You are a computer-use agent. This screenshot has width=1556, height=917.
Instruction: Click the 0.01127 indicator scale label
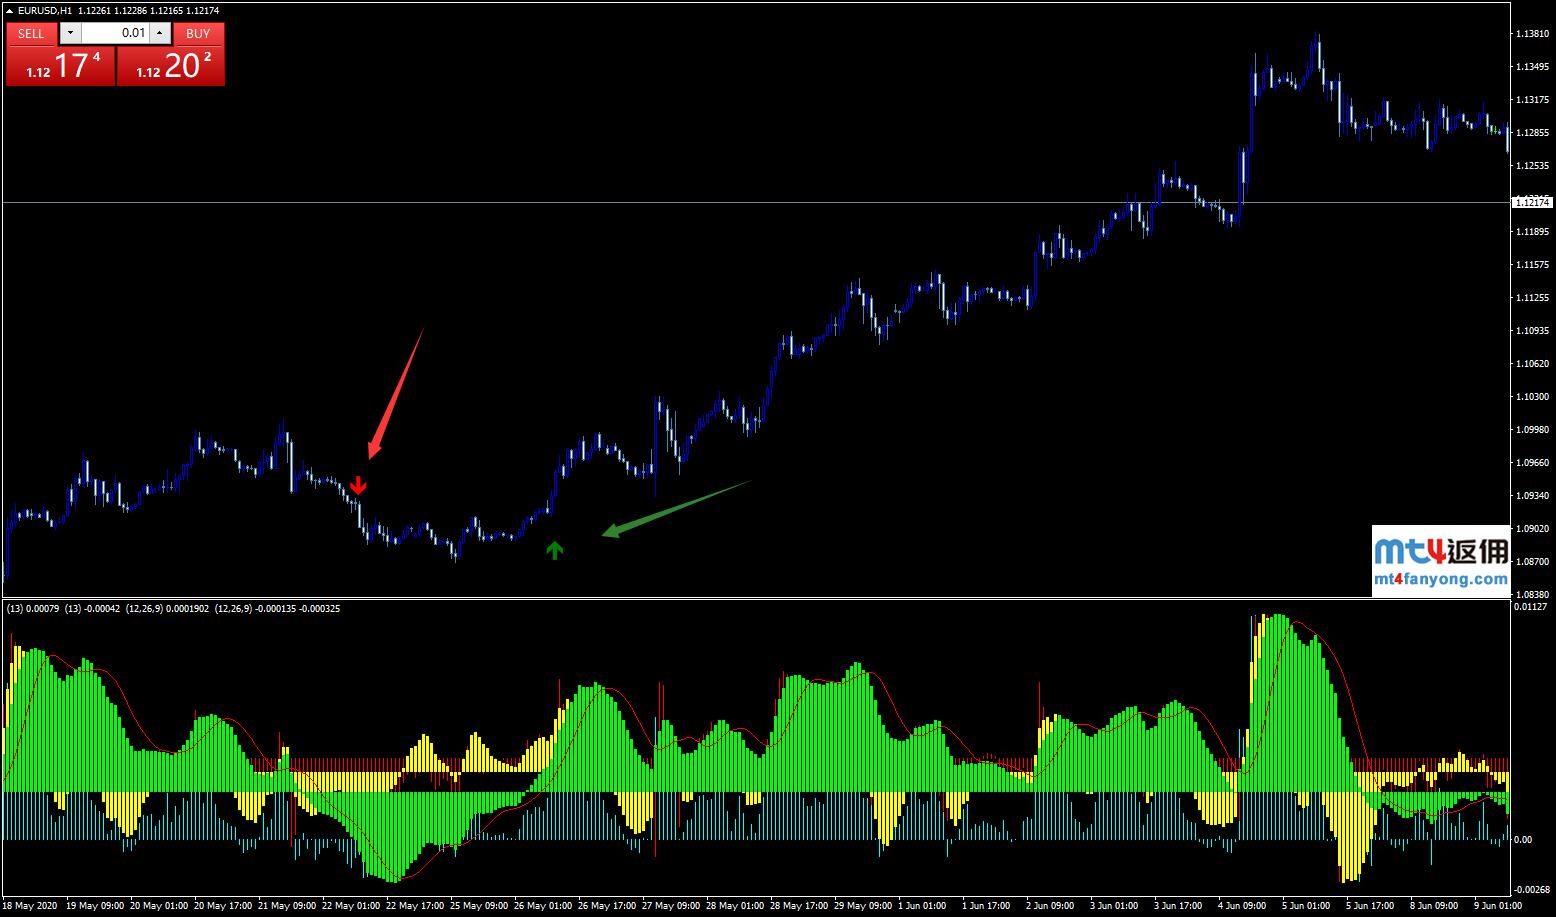pyautogui.click(x=1530, y=606)
